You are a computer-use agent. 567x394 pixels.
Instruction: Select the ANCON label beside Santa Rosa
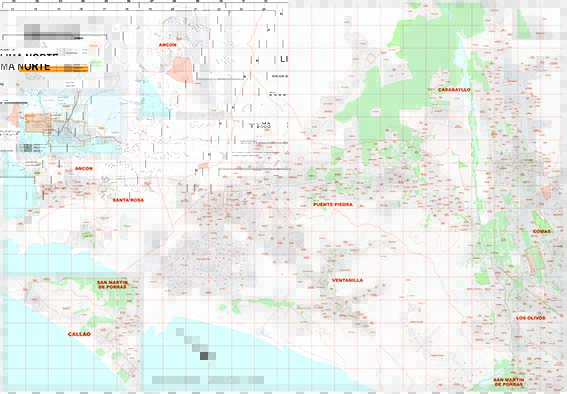pyautogui.click(x=84, y=168)
